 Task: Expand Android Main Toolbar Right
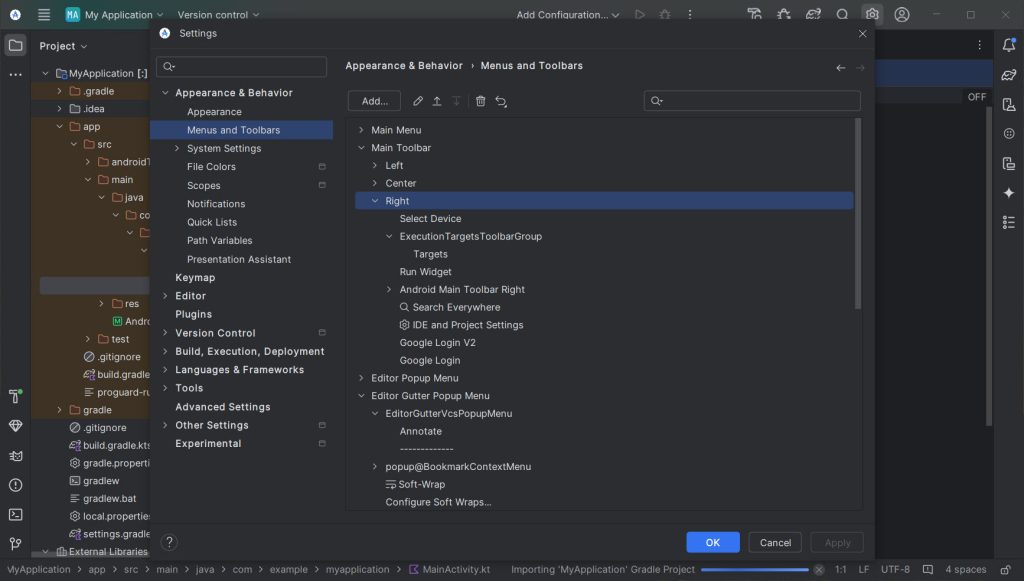coord(389,289)
